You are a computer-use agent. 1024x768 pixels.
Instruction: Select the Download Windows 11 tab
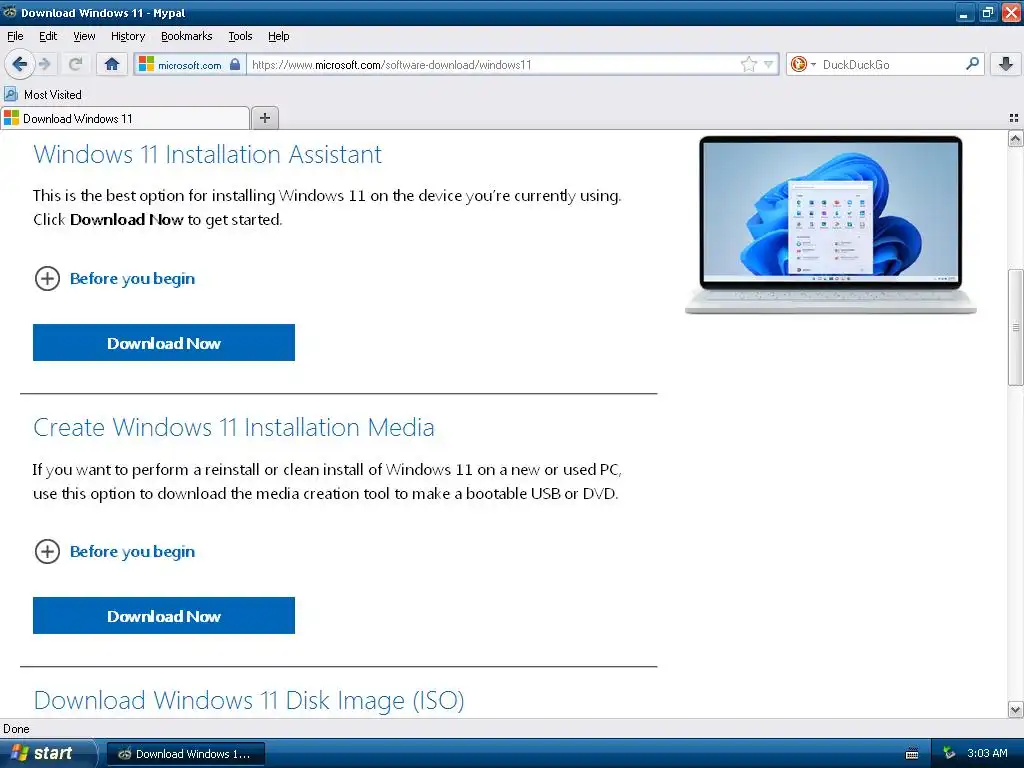pos(125,118)
